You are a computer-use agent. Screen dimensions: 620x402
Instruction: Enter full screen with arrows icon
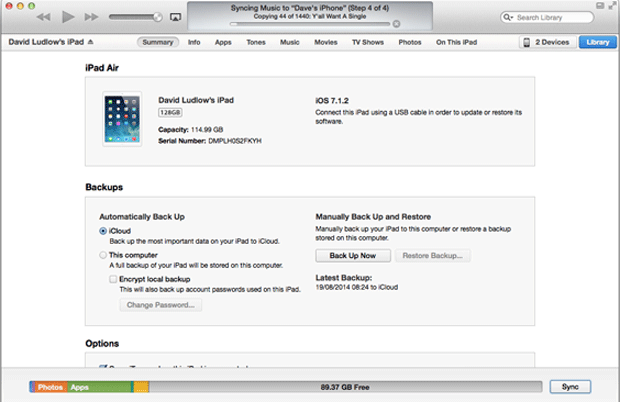(x=612, y=6)
